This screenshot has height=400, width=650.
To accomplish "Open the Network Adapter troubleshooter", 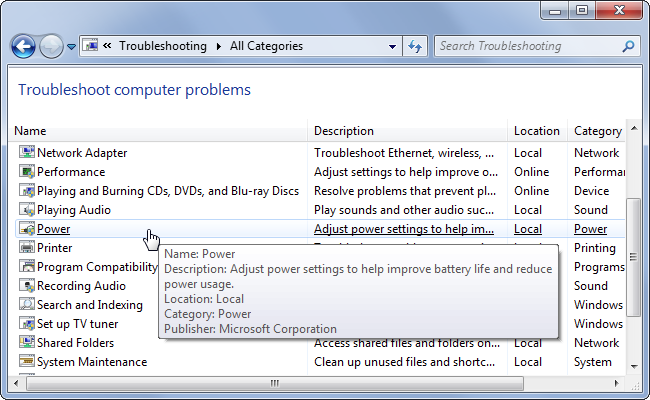I will [x=82, y=153].
